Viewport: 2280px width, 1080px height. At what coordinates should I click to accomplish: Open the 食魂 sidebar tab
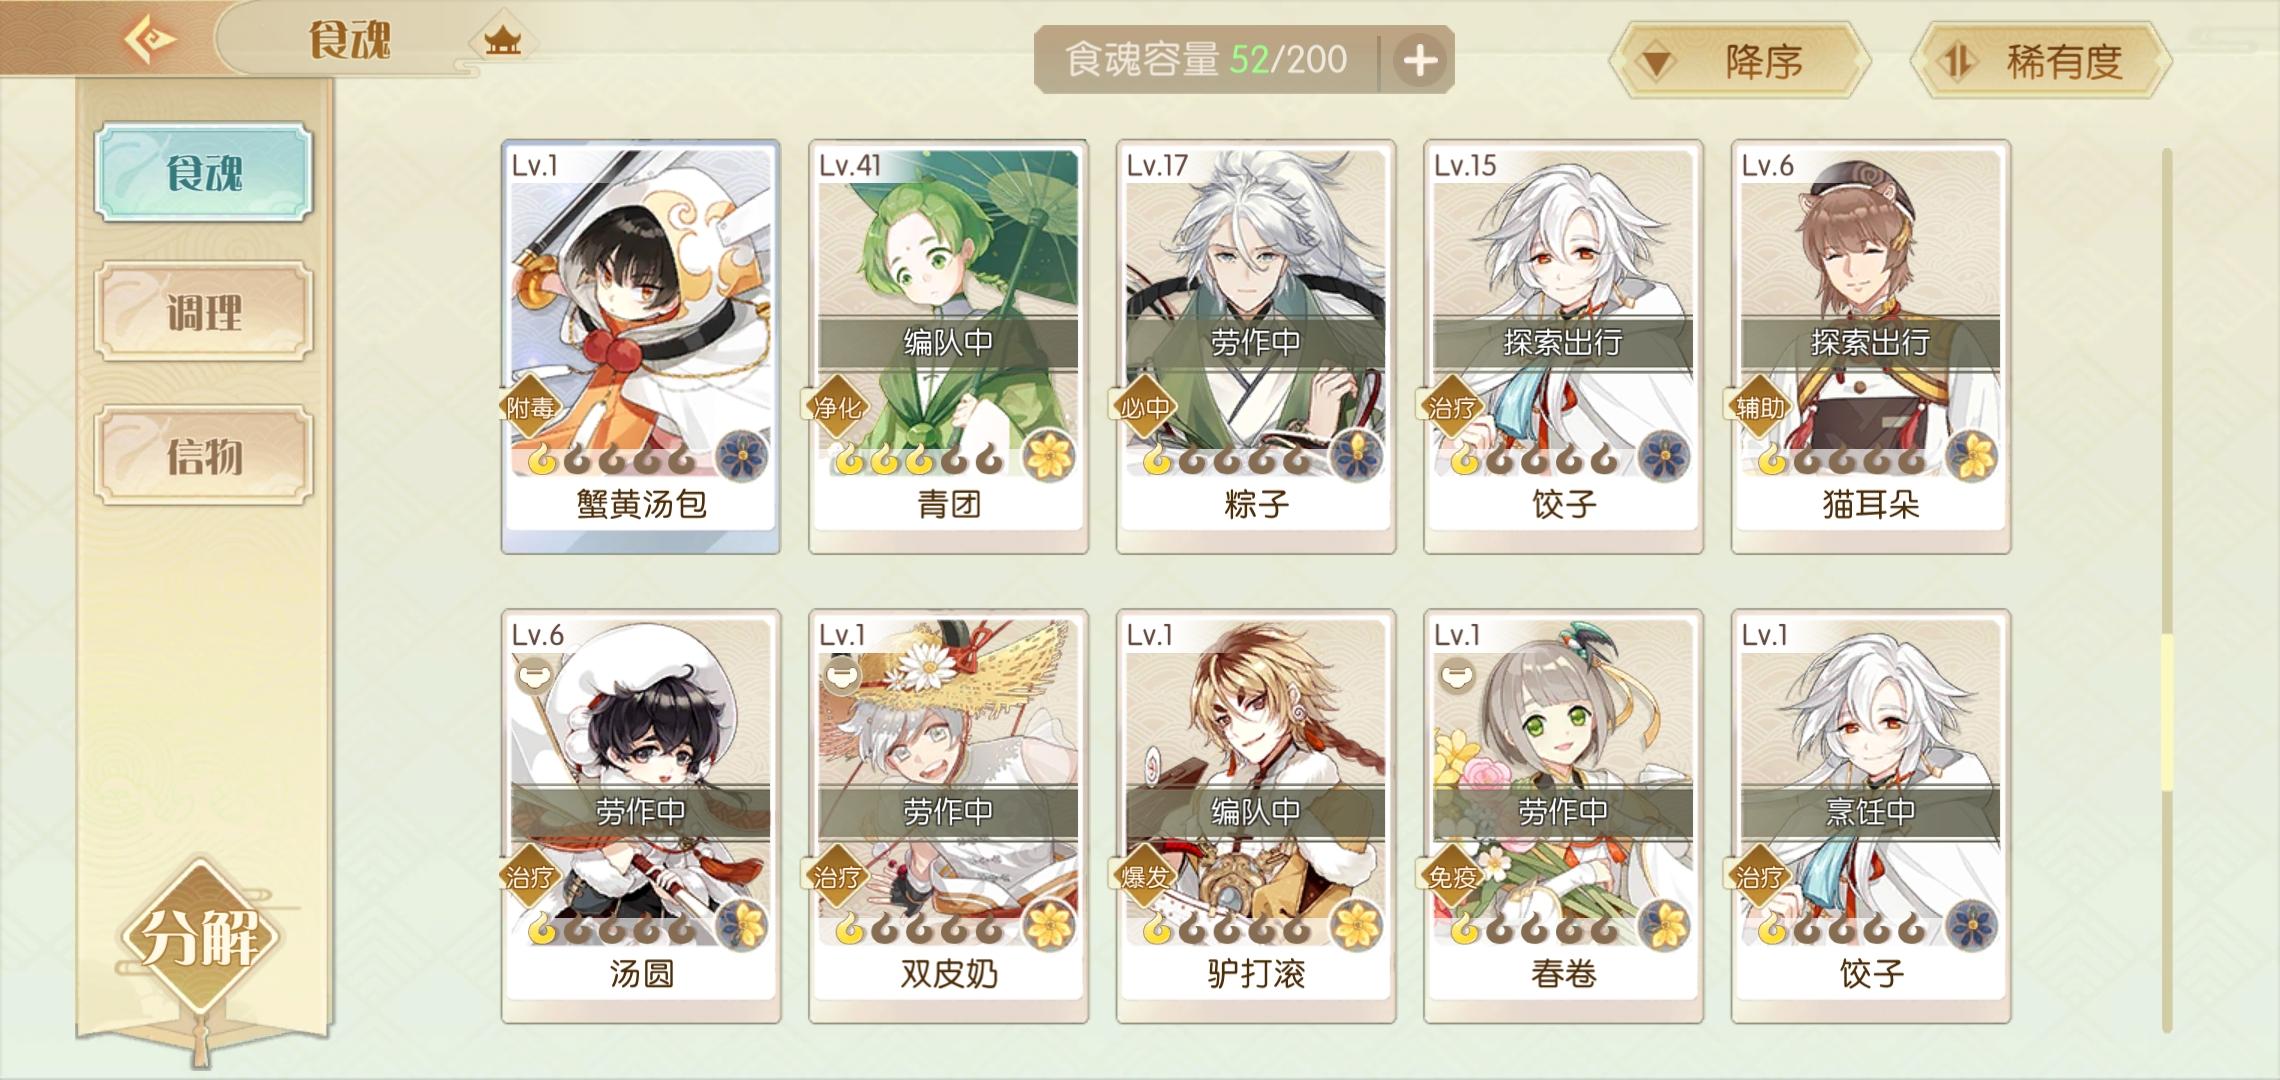coord(204,172)
